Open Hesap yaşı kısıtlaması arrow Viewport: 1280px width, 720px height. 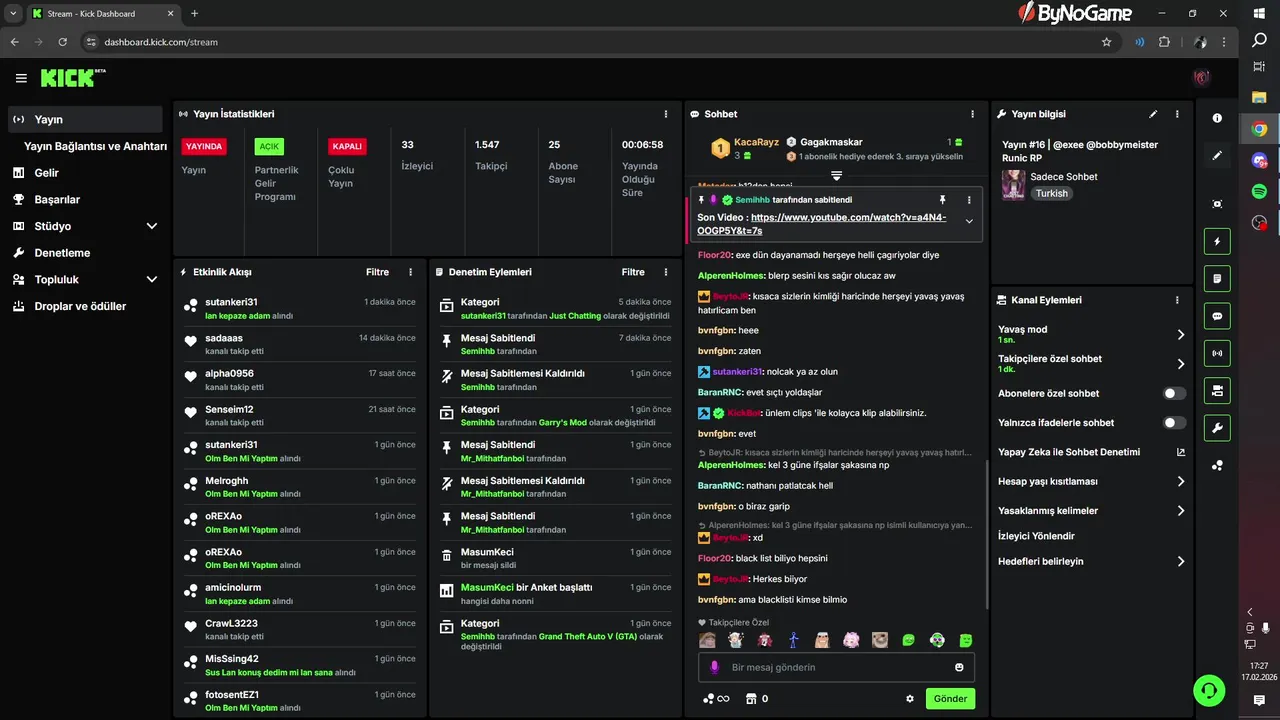tap(1180, 481)
